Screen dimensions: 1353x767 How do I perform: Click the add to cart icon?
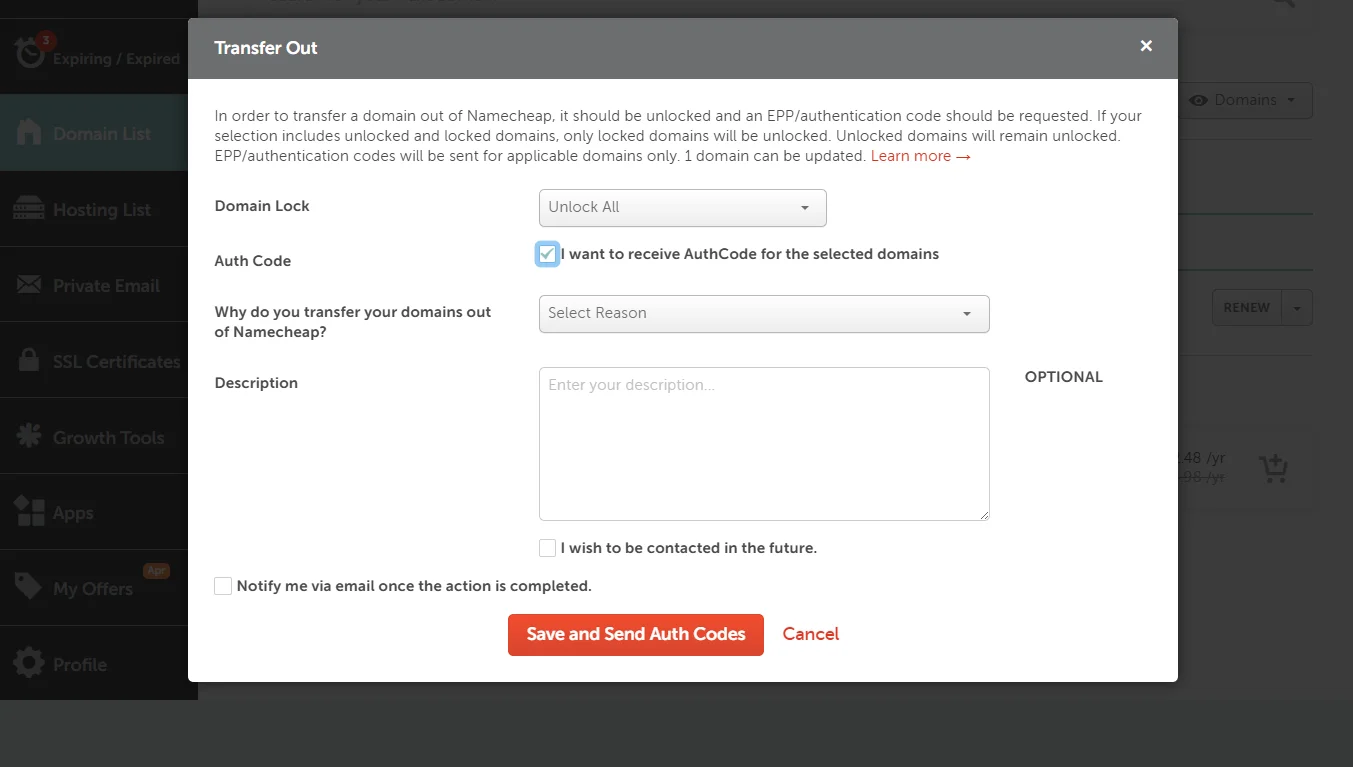point(1273,468)
